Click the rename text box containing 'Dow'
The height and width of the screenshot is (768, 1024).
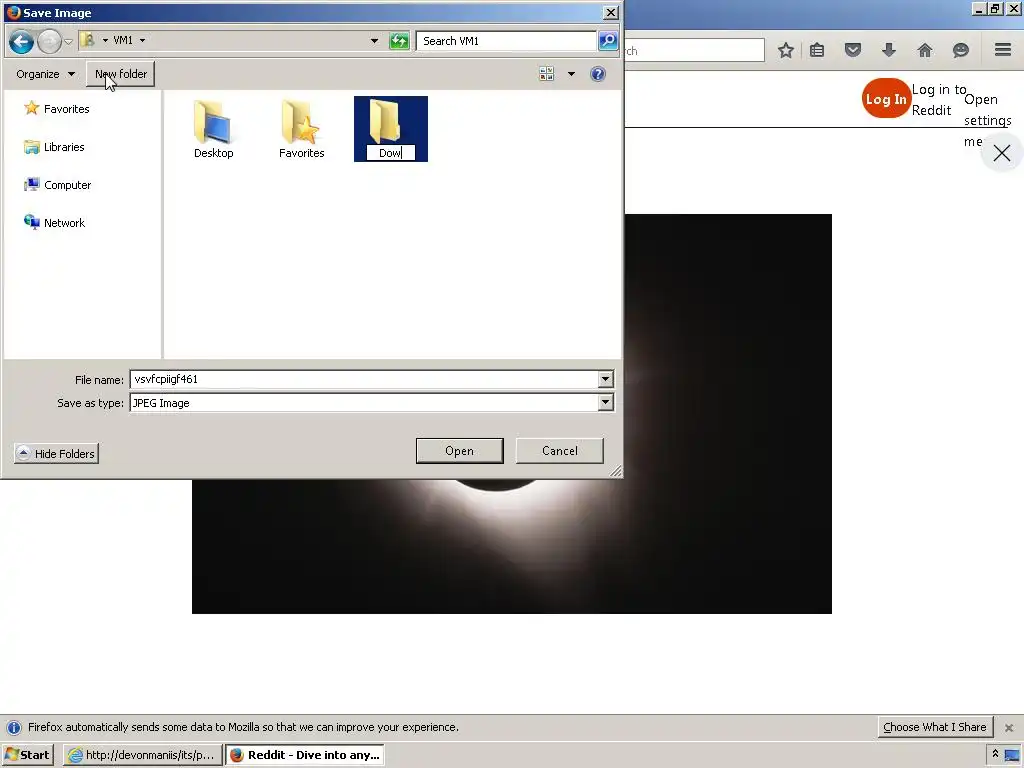click(x=391, y=153)
